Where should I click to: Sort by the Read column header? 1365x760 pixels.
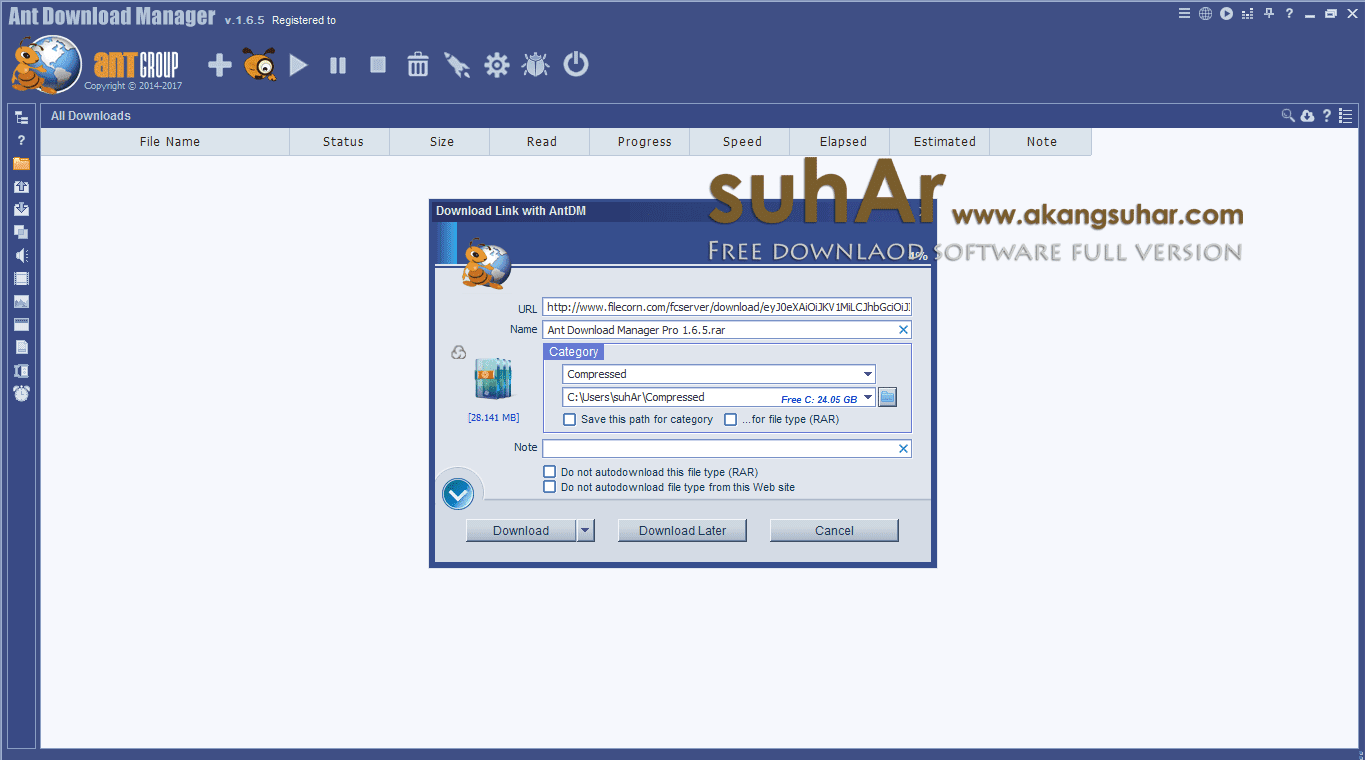(542, 142)
